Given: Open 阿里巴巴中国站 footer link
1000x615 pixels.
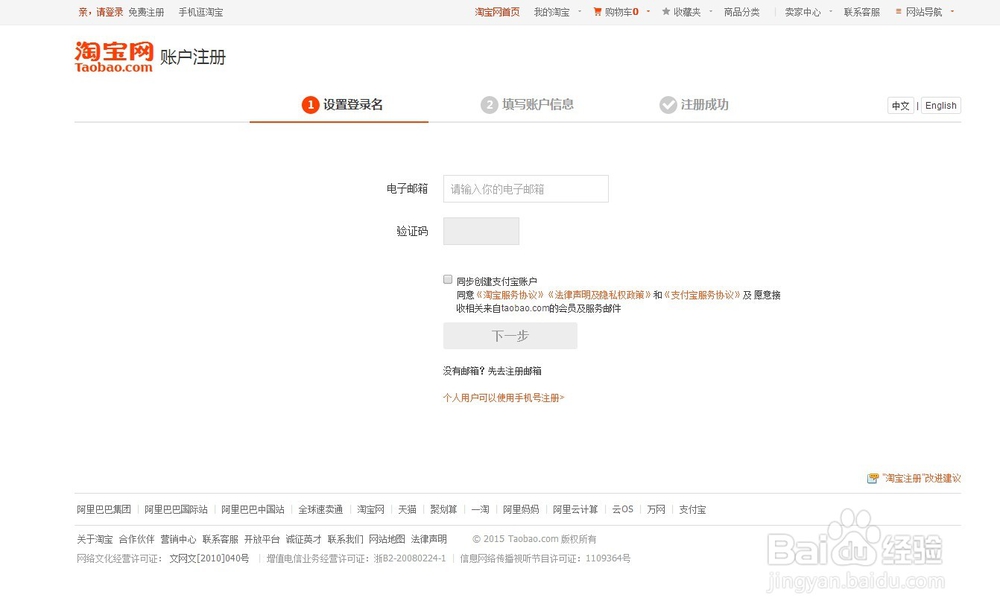Looking at the screenshot, I should 253,509.
